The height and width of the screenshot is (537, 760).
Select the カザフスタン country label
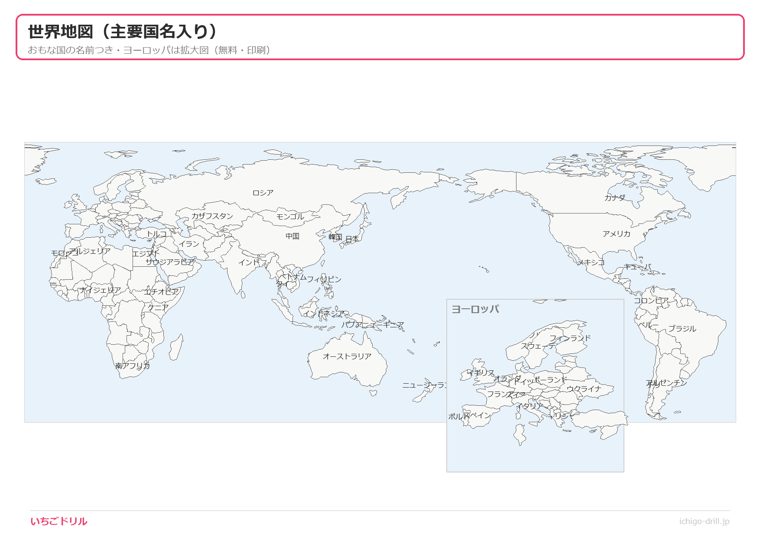tap(212, 216)
